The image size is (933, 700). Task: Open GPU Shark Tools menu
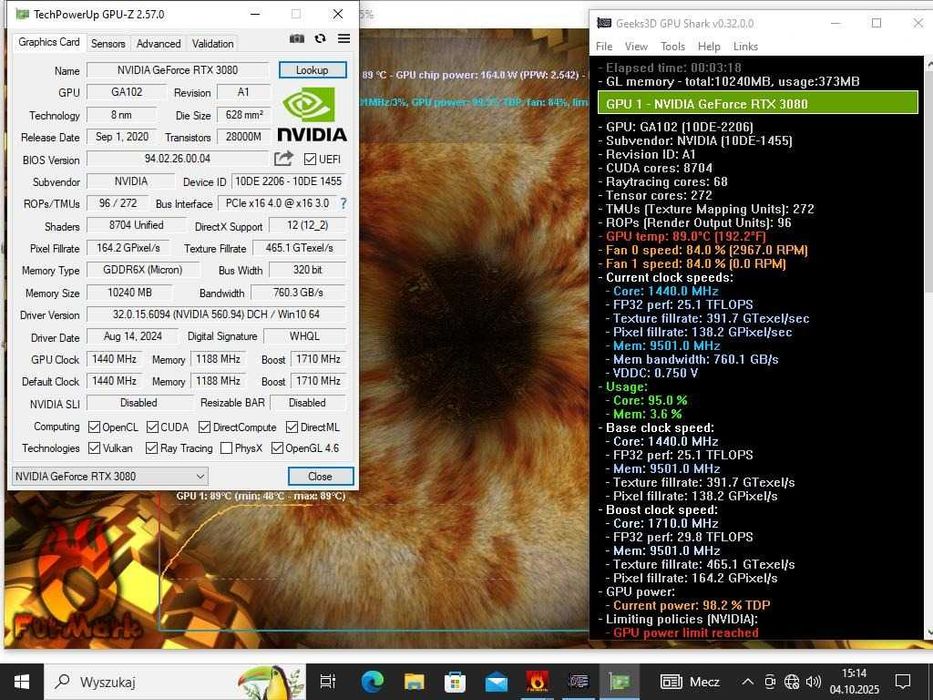pos(672,46)
